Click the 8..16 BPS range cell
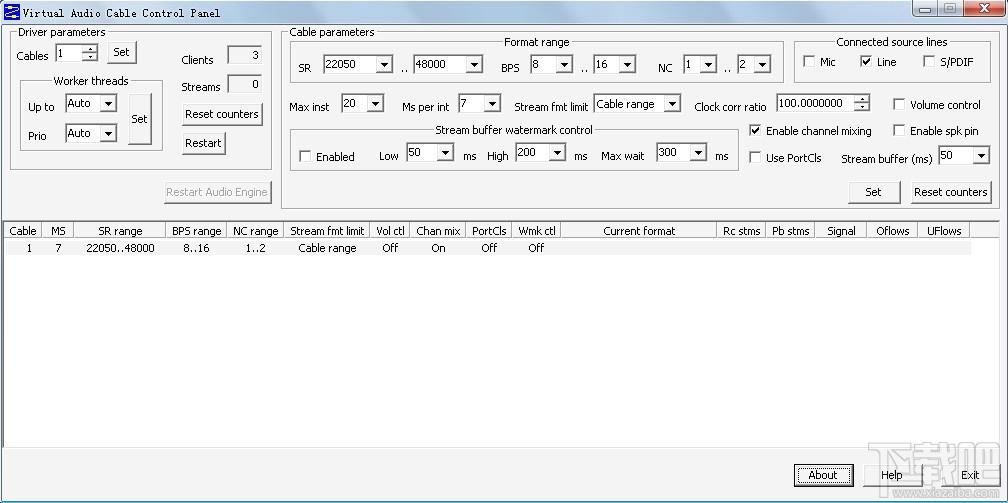Image resolution: width=1008 pixels, height=503 pixels. point(196,248)
